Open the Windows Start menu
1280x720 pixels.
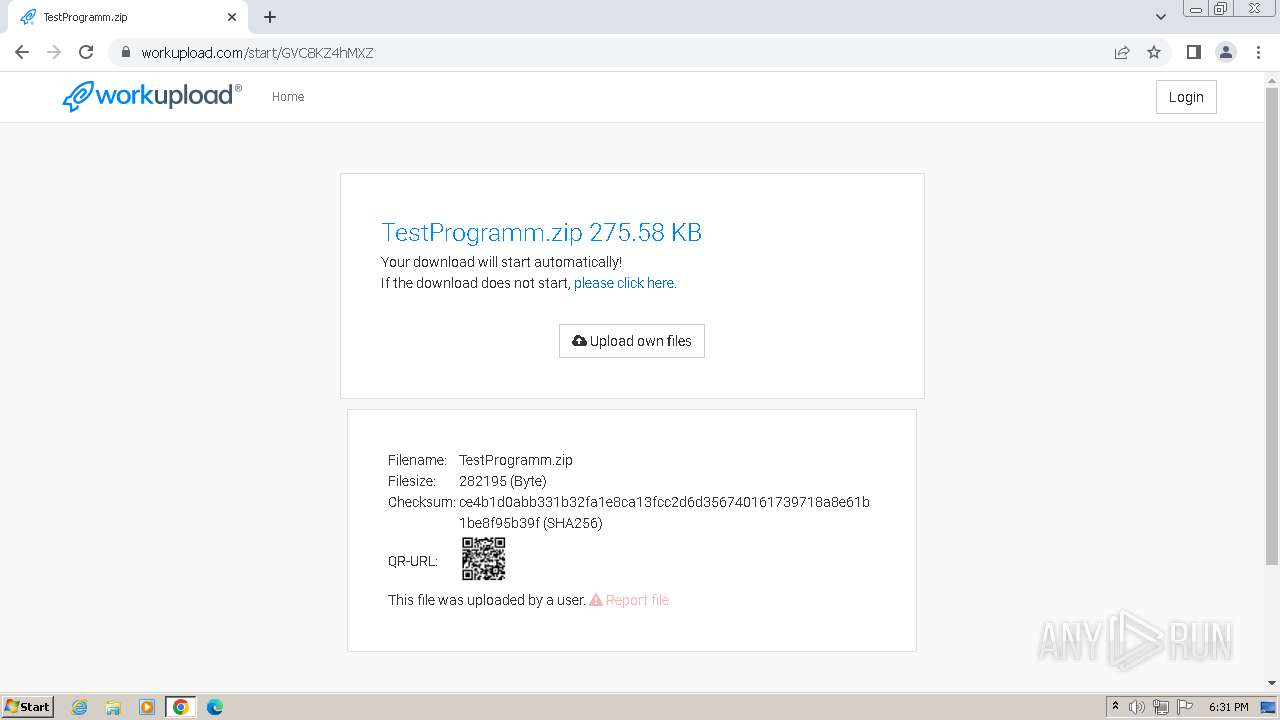pos(28,706)
